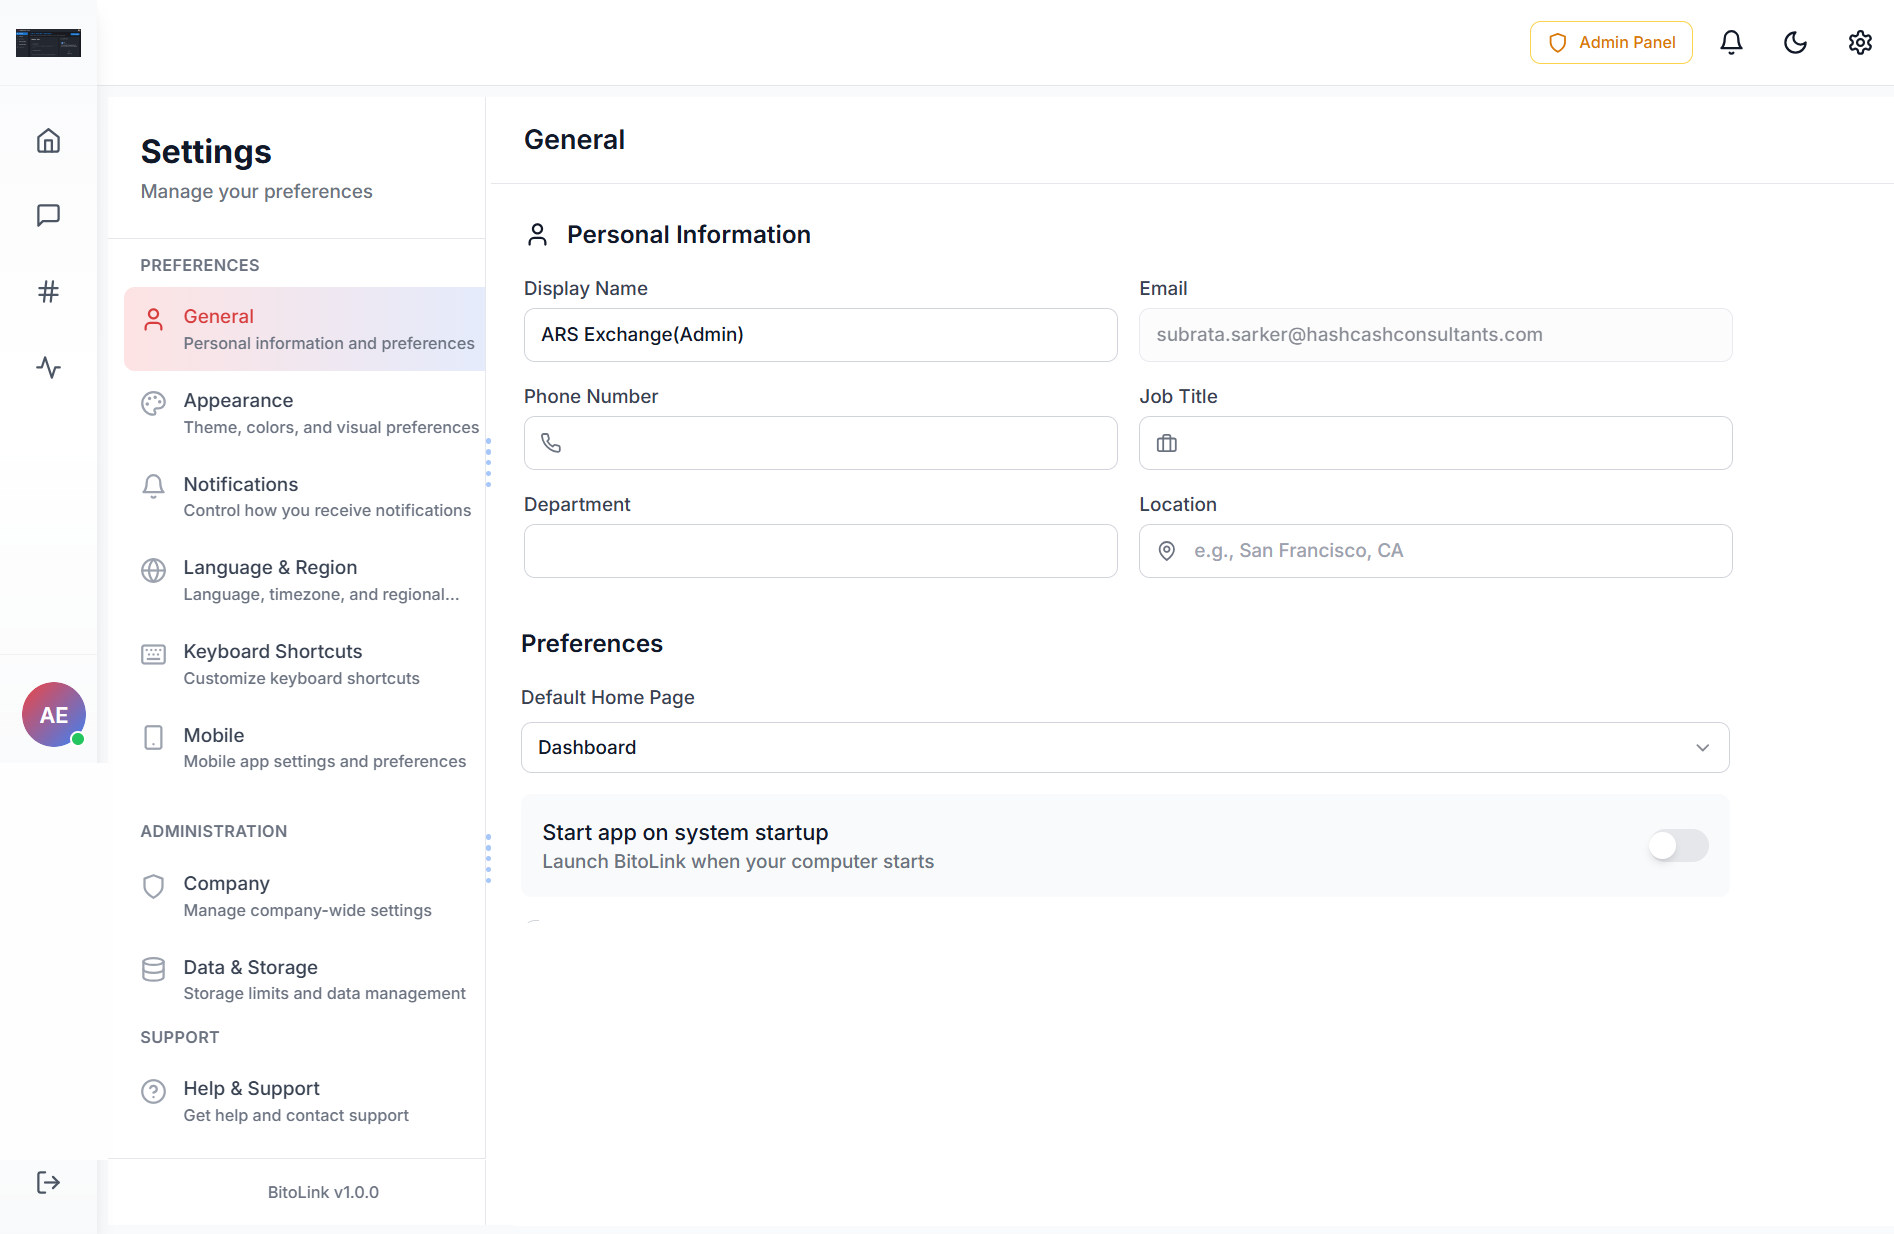Open the chat messages icon
This screenshot has height=1234, width=1894.
(x=48, y=216)
